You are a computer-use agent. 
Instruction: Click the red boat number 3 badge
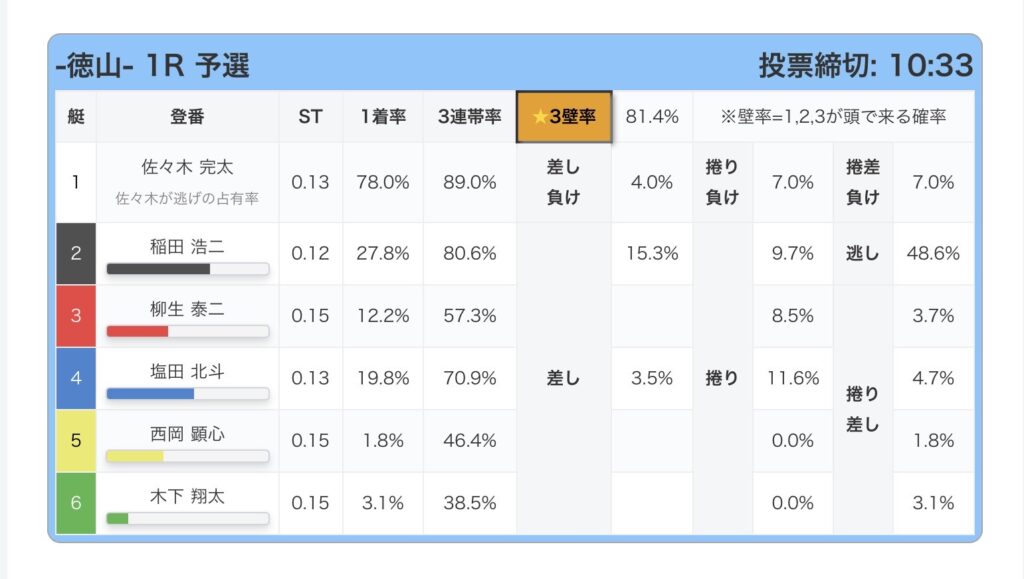76,315
